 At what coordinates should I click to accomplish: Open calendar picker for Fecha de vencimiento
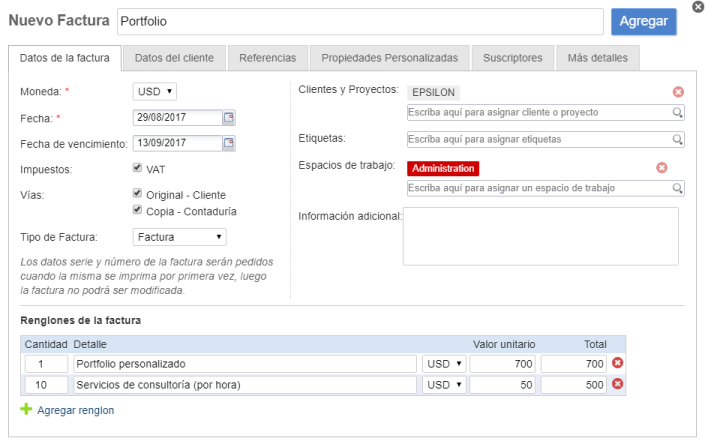pos(229,143)
